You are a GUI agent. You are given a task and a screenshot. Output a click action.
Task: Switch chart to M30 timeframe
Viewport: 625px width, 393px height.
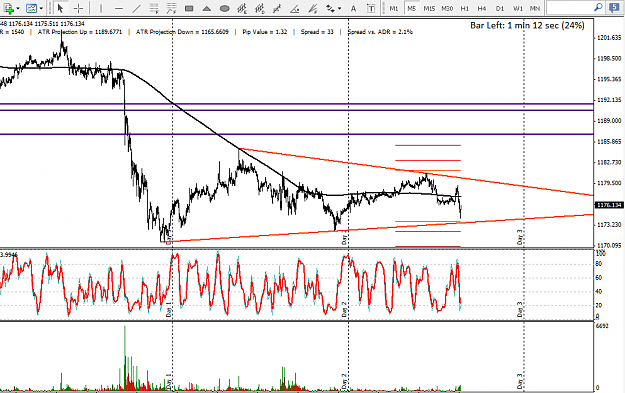tap(447, 8)
